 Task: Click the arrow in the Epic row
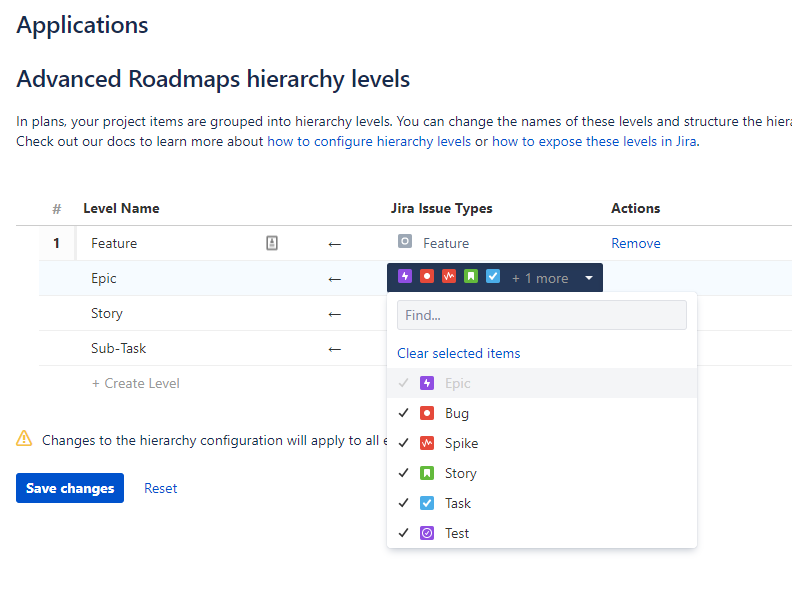pyautogui.click(x=334, y=279)
